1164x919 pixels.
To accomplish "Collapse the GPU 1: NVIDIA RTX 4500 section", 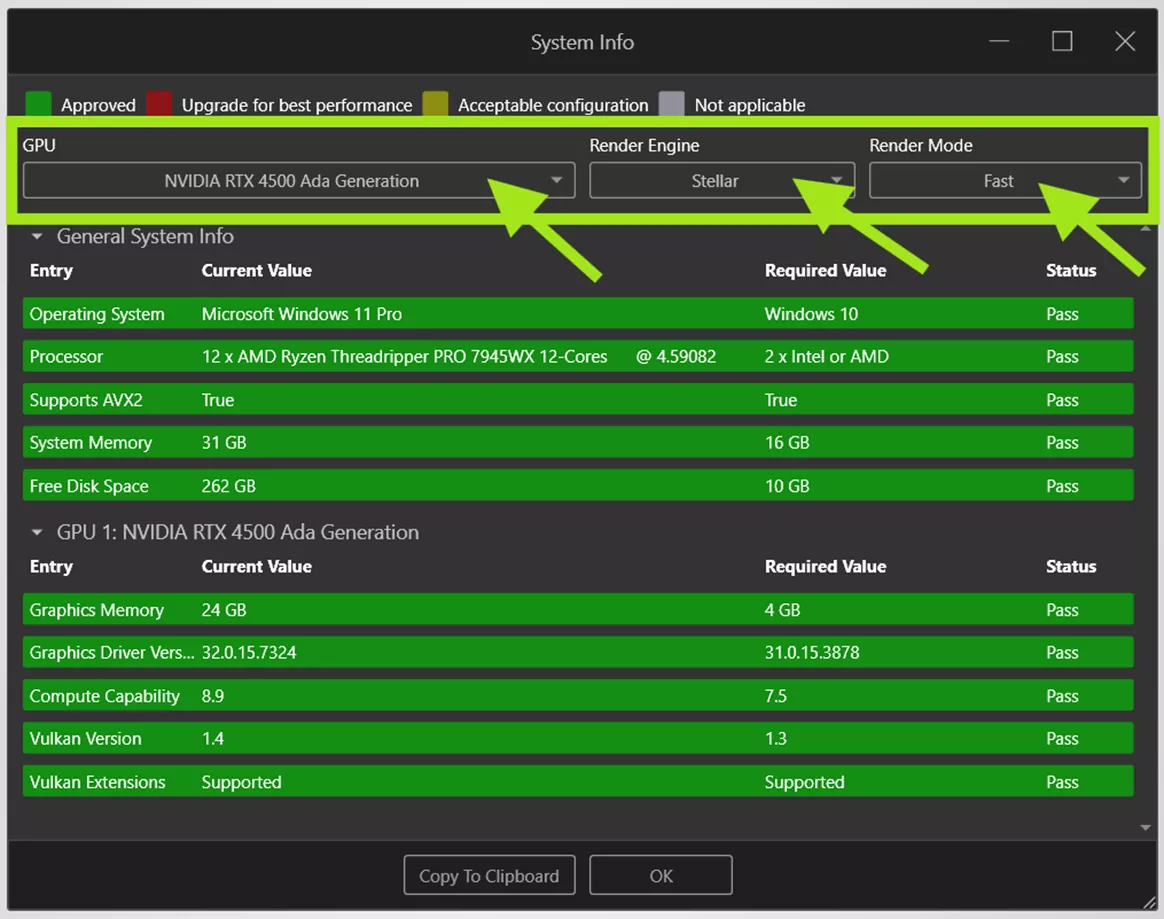I will tap(37, 532).
